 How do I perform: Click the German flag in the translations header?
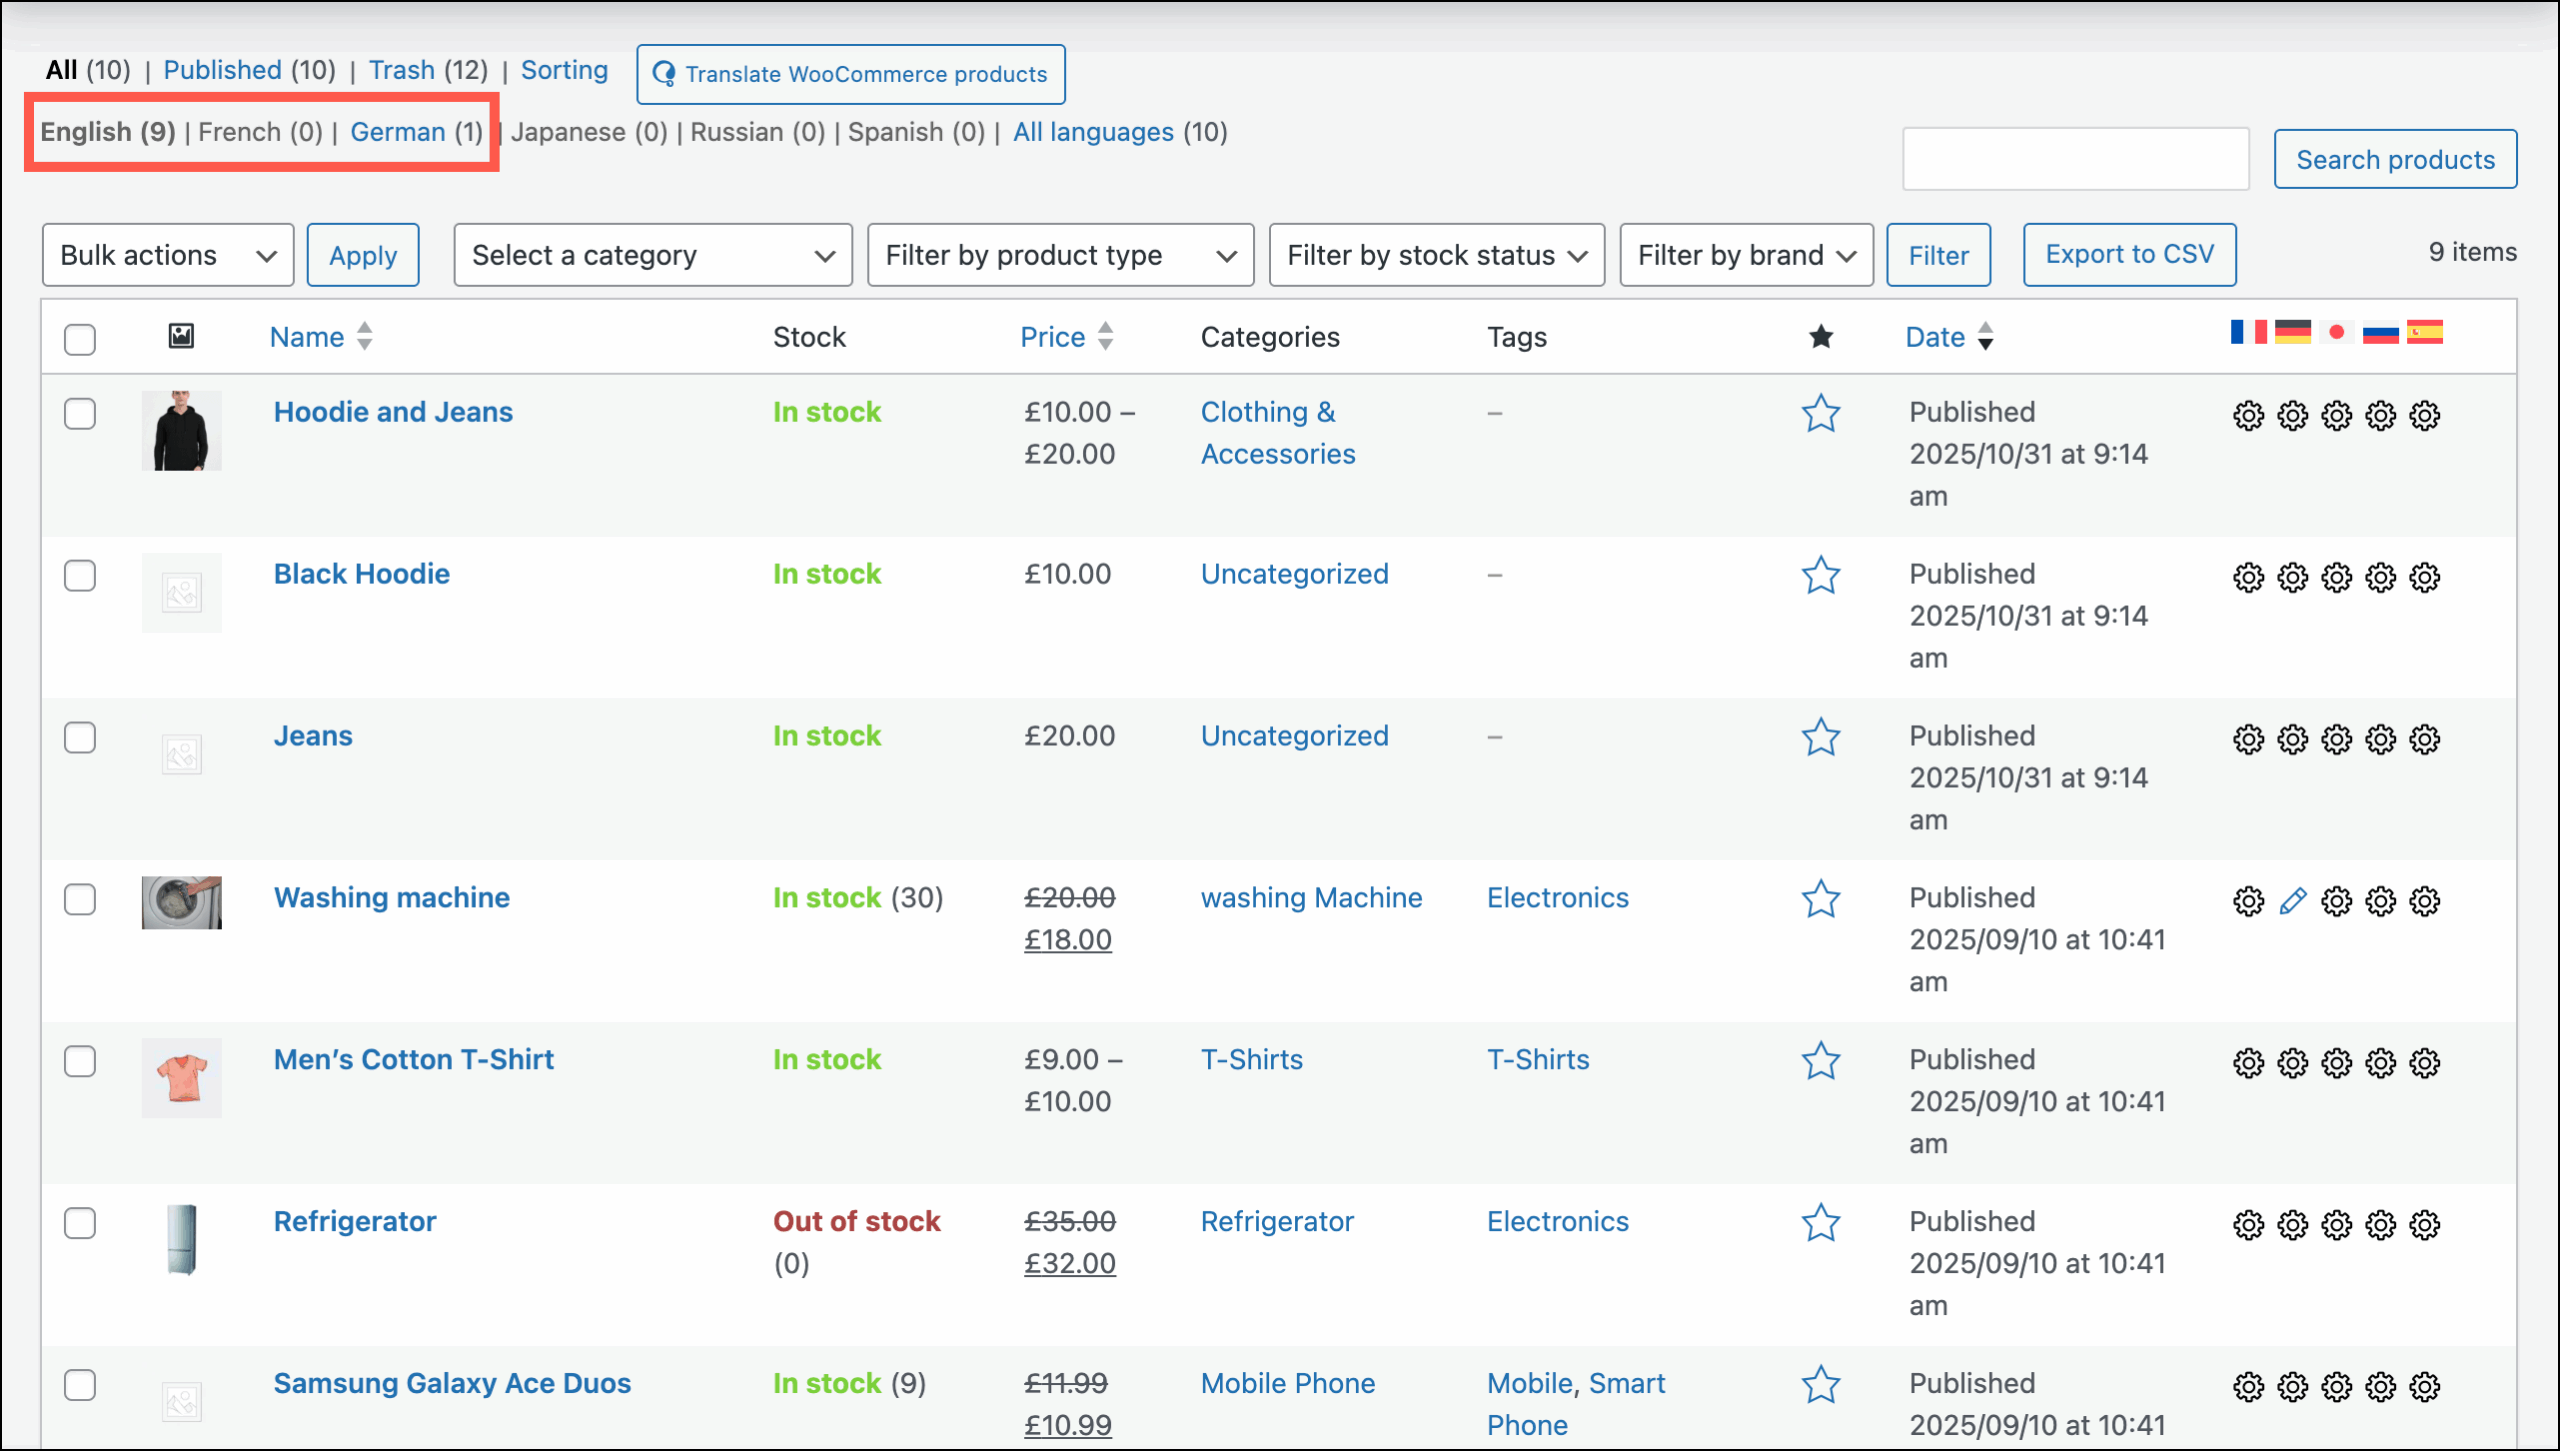tap(2293, 331)
